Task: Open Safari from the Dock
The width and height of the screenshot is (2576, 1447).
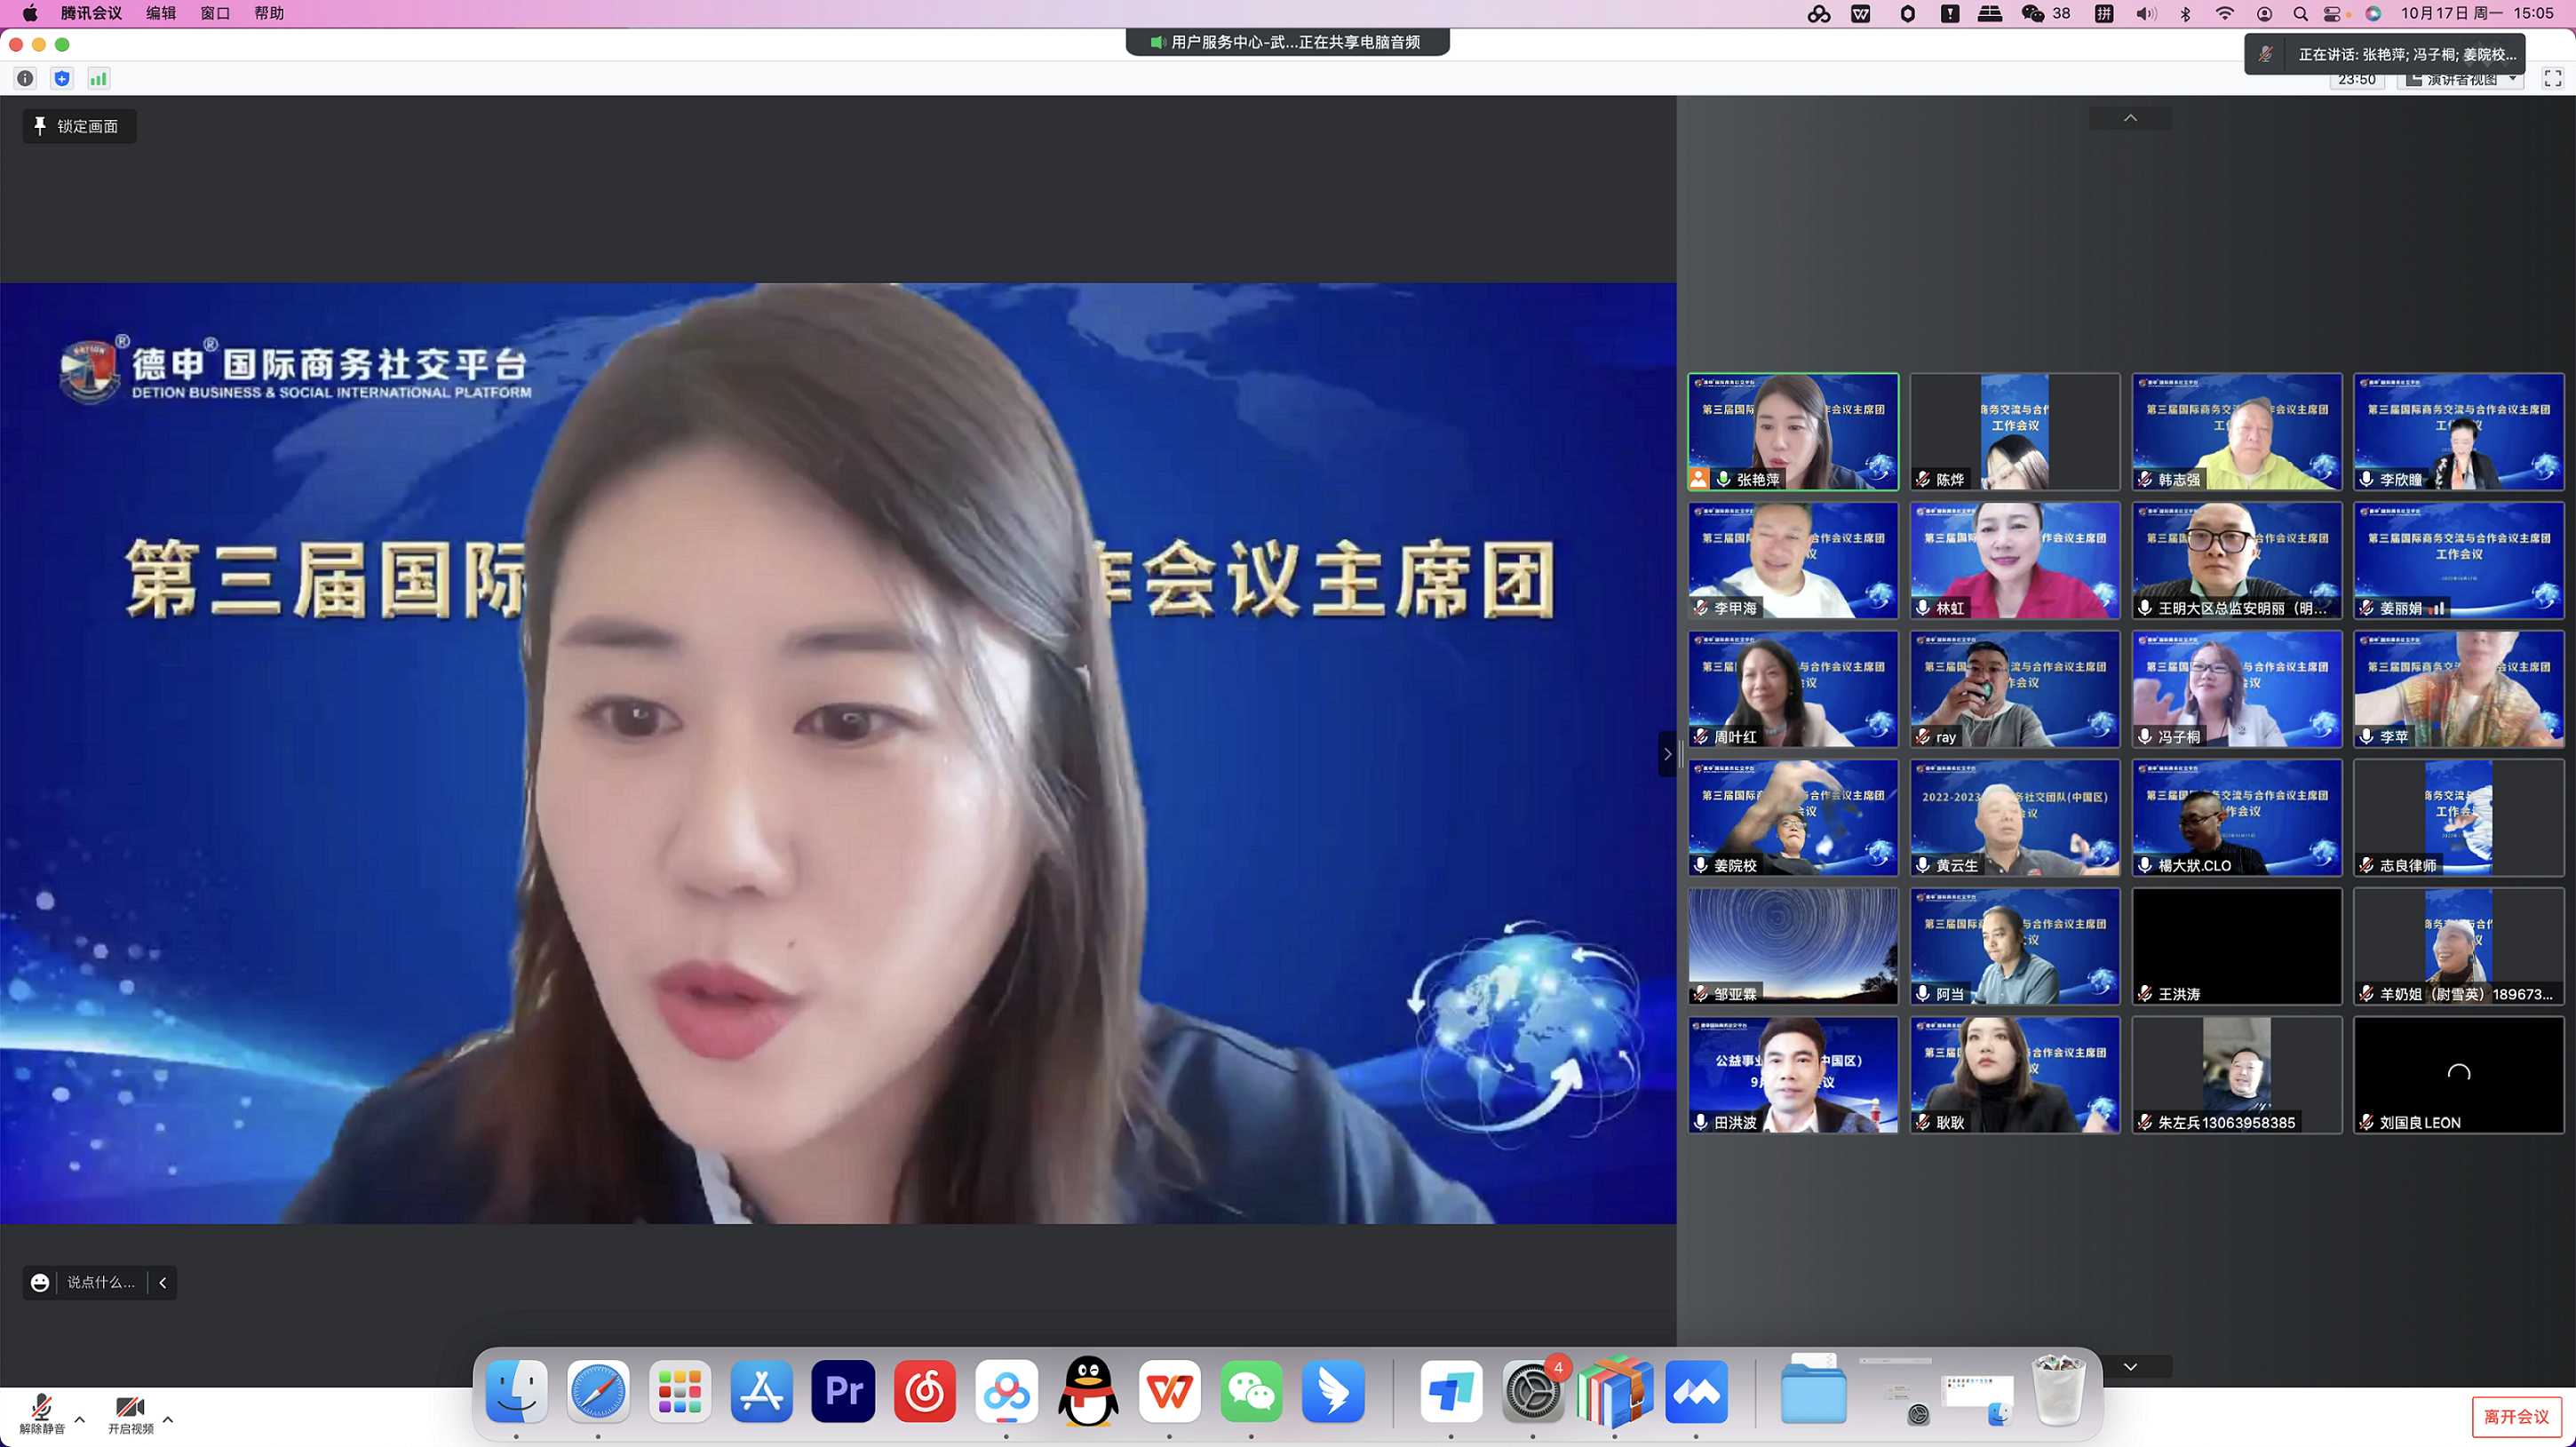Action: click(598, 1391)
